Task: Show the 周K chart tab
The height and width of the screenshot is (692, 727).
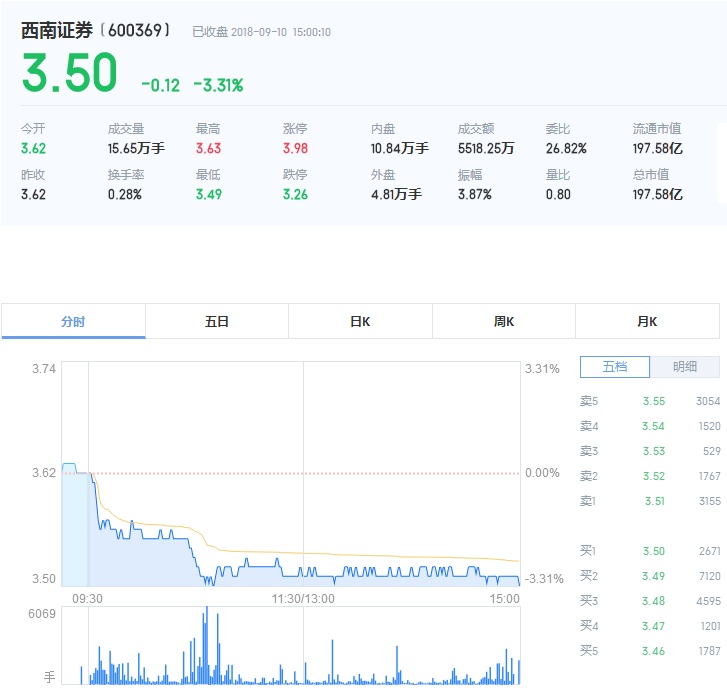Action: [504, 321]
